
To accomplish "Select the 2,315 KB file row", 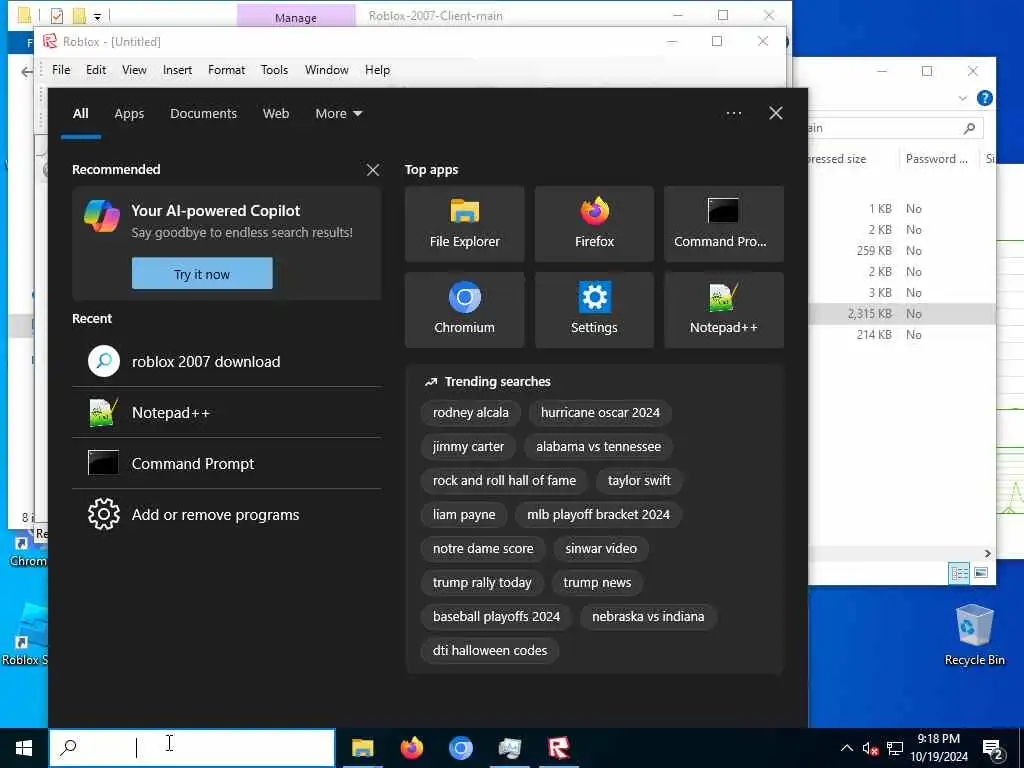I will click(902, 313).
